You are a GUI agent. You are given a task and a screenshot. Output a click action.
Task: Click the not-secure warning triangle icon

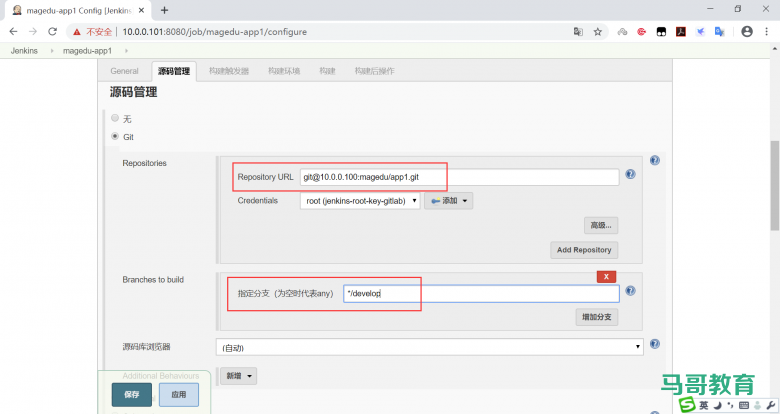[x=77, y=32]
